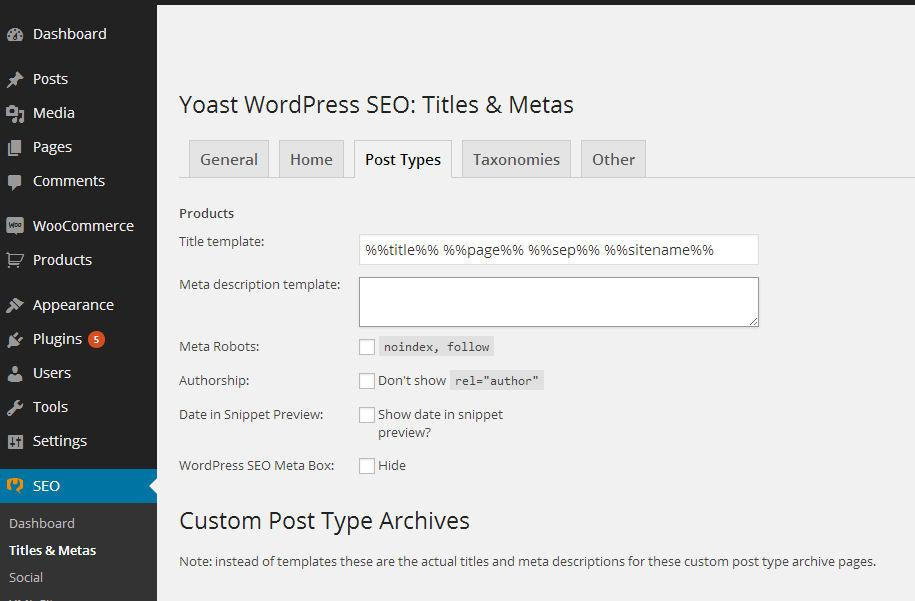Click the Meta description template textarea

pyautogui.click(x=558, y=302)
